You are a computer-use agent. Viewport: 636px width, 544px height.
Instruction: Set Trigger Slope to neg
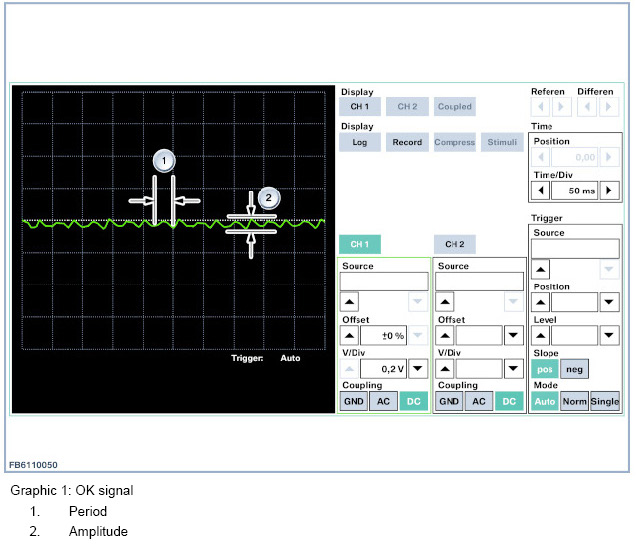tap(574, 369)
